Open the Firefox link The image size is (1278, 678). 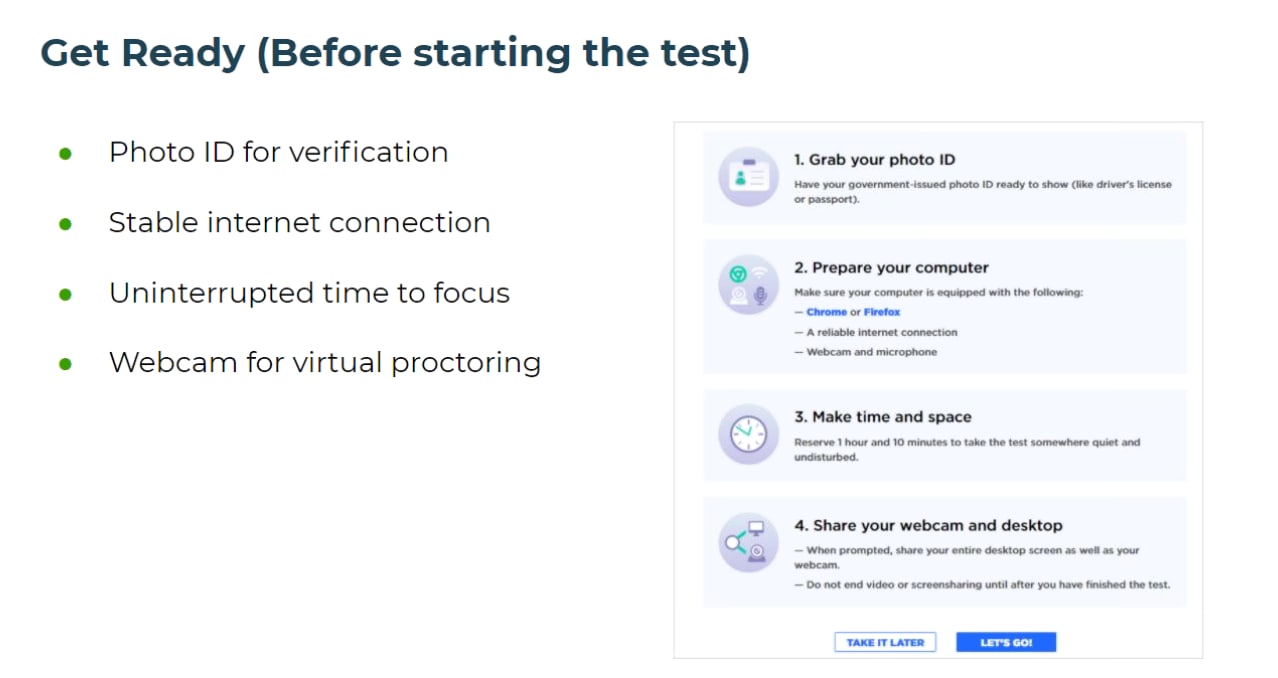pos(882,312)
